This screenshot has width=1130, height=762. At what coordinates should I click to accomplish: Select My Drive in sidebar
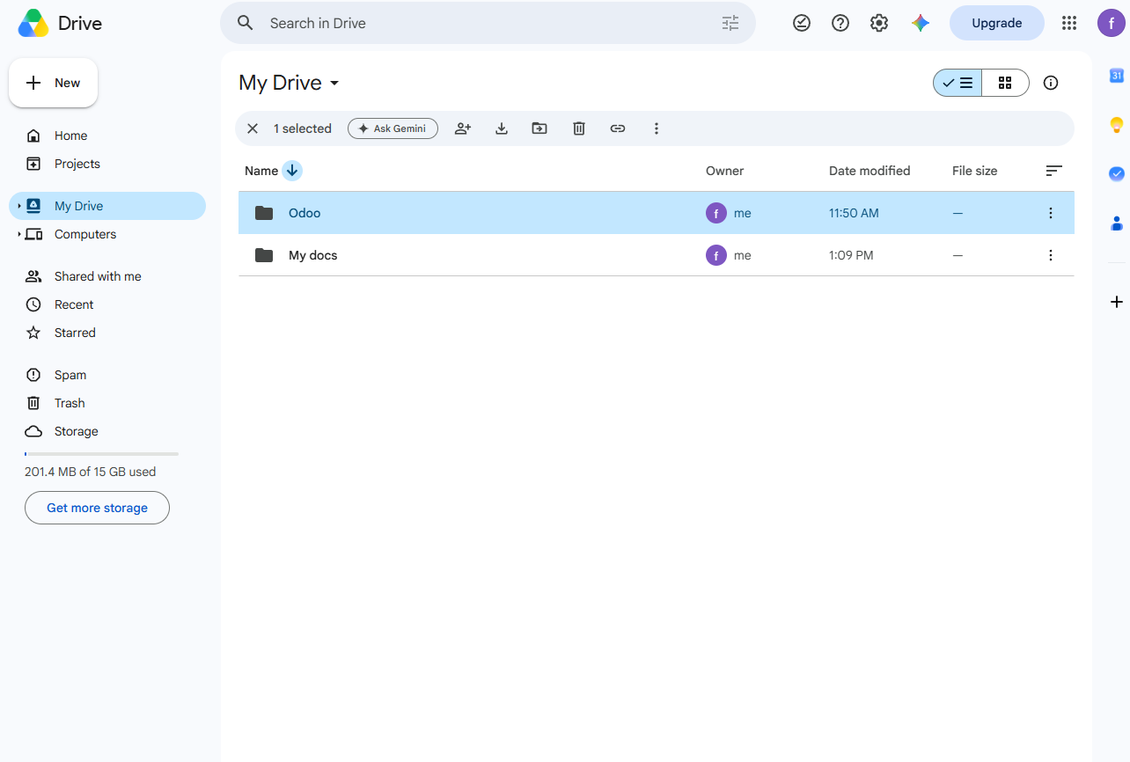(107, 206)
